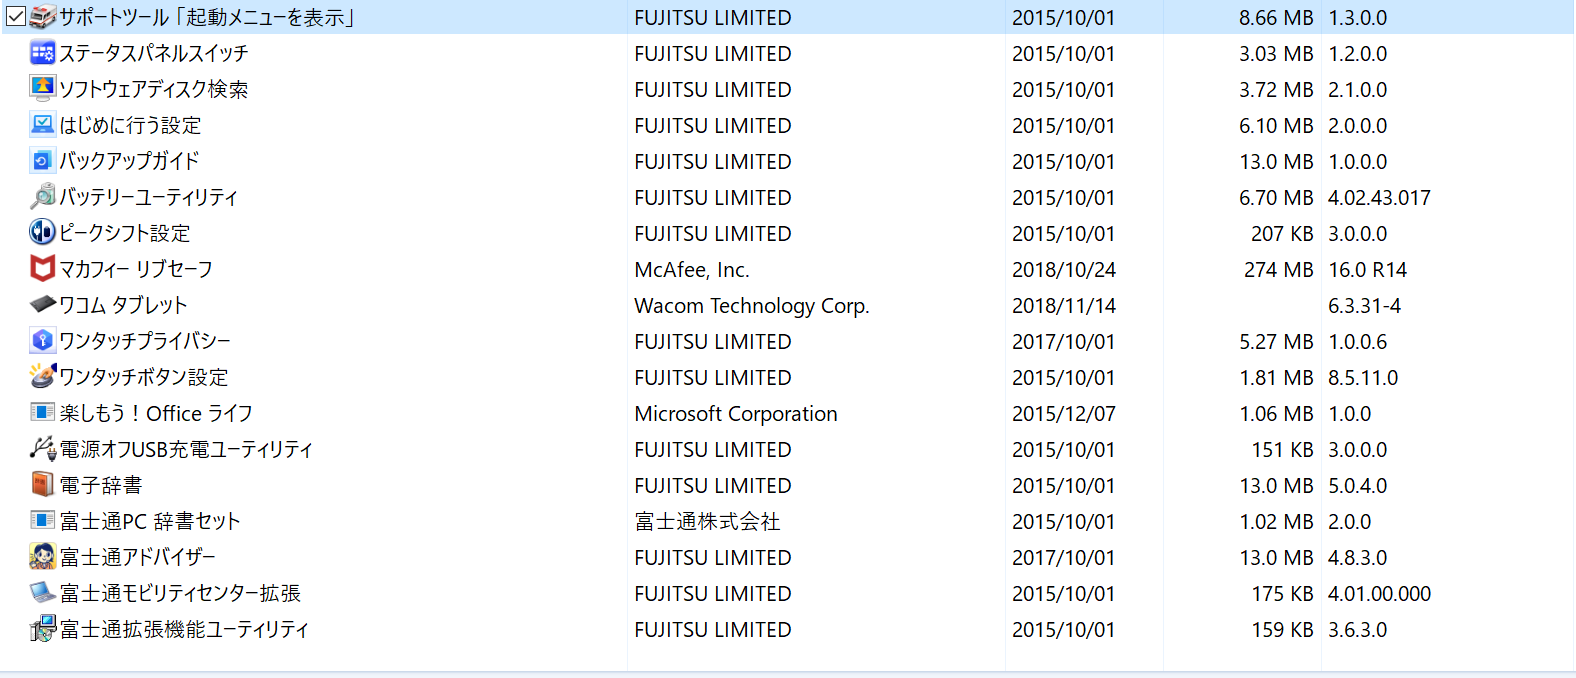
Task: Select the ワンタッチボタン設定 entry
Action: coord(144,377)
